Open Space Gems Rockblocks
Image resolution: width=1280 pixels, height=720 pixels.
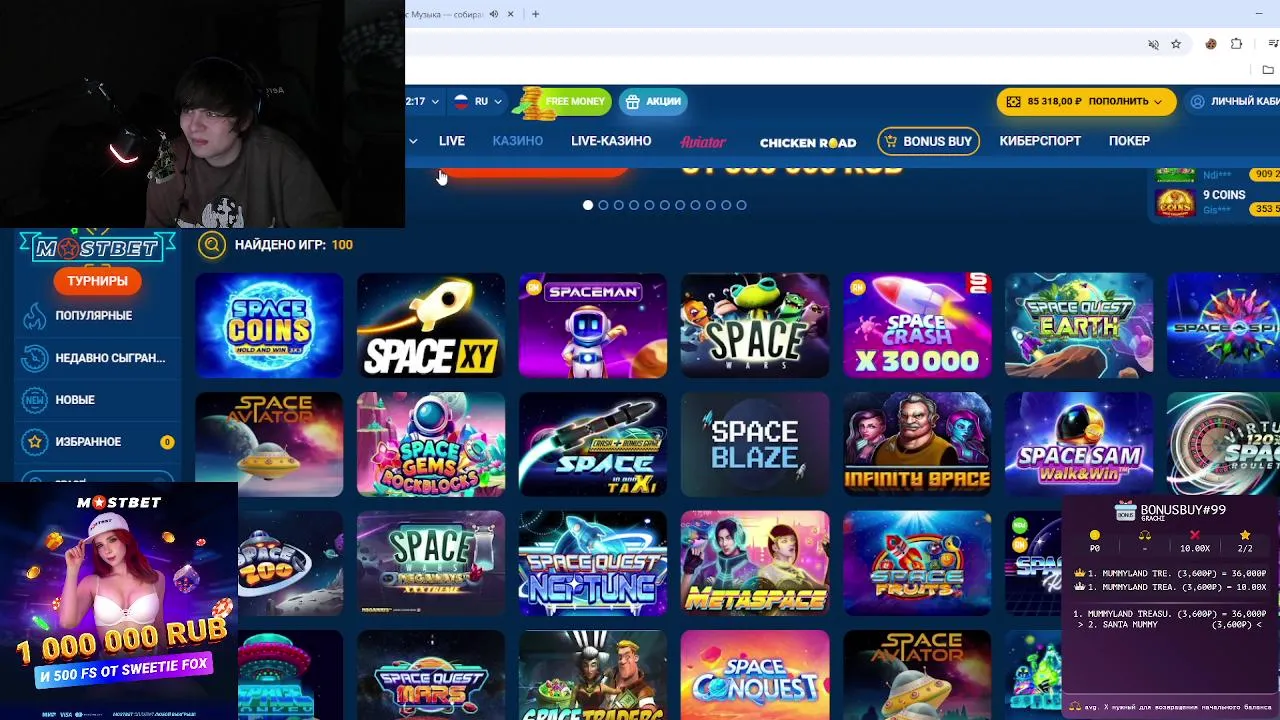(x=431, y=445)
